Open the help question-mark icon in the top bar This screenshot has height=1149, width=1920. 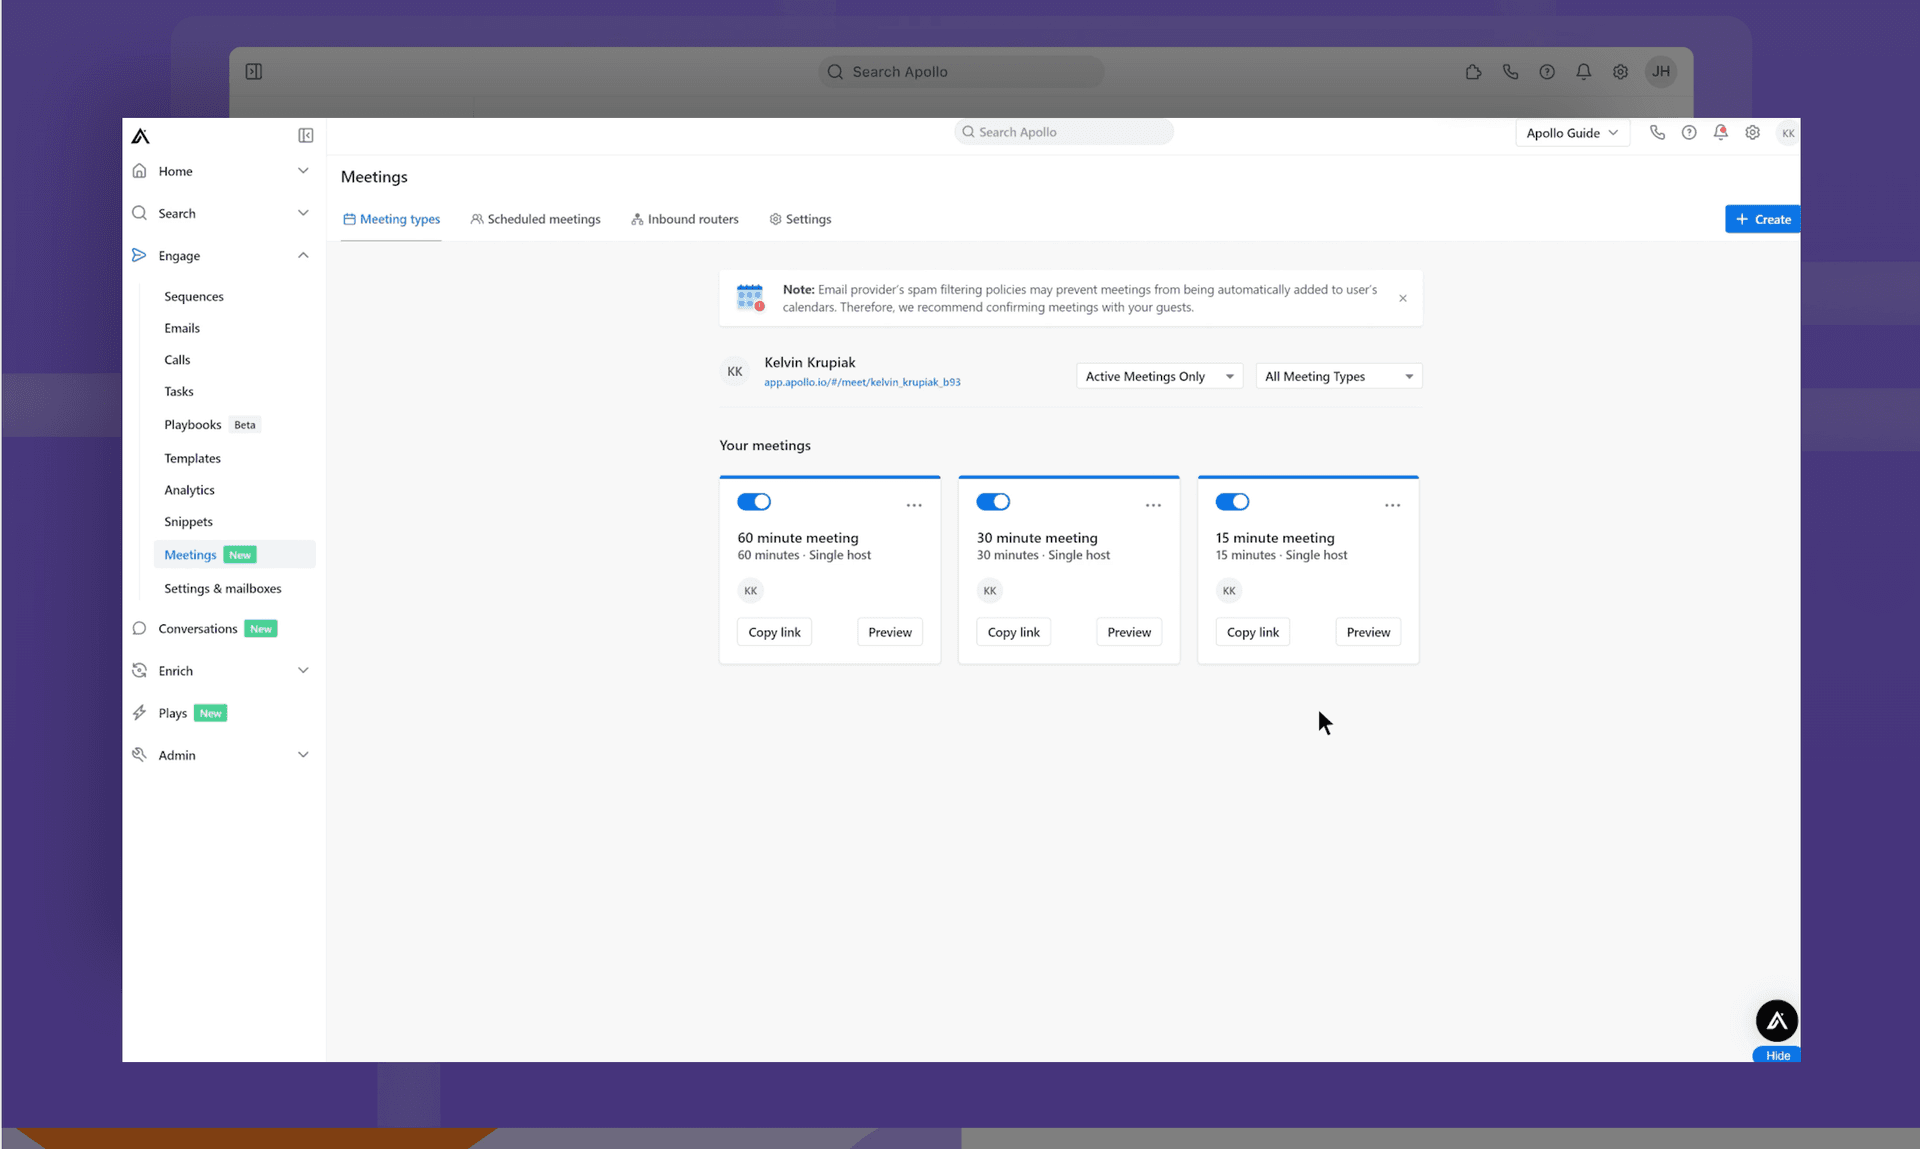1689,132
